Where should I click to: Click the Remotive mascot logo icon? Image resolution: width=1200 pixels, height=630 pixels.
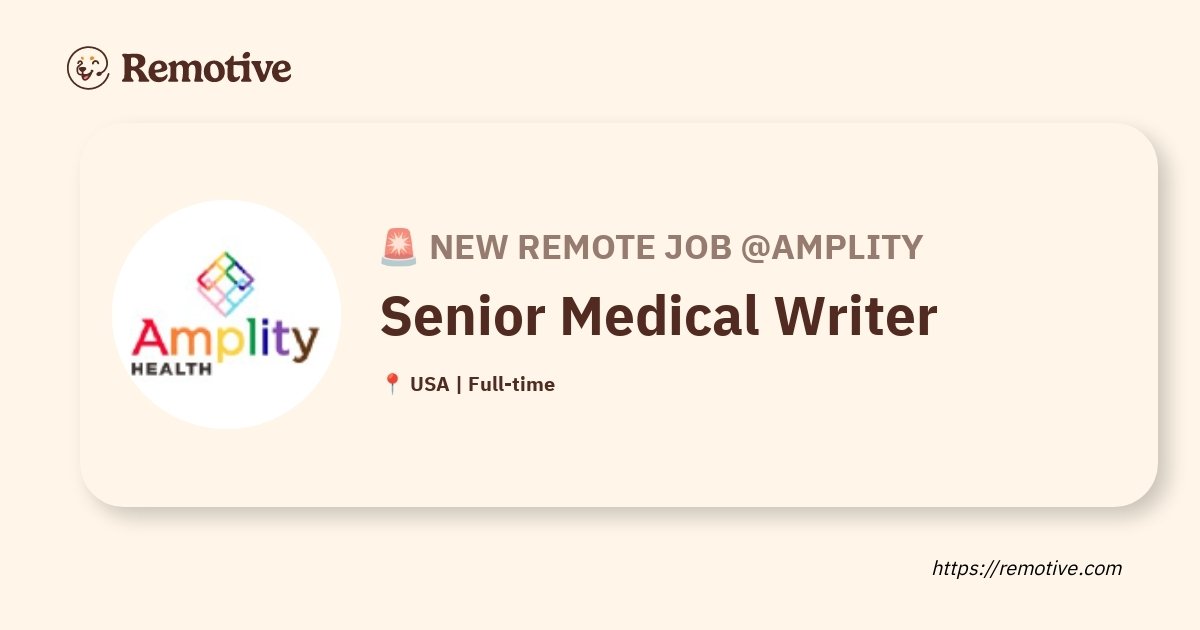pyautogui.click(x=88, y=68)
